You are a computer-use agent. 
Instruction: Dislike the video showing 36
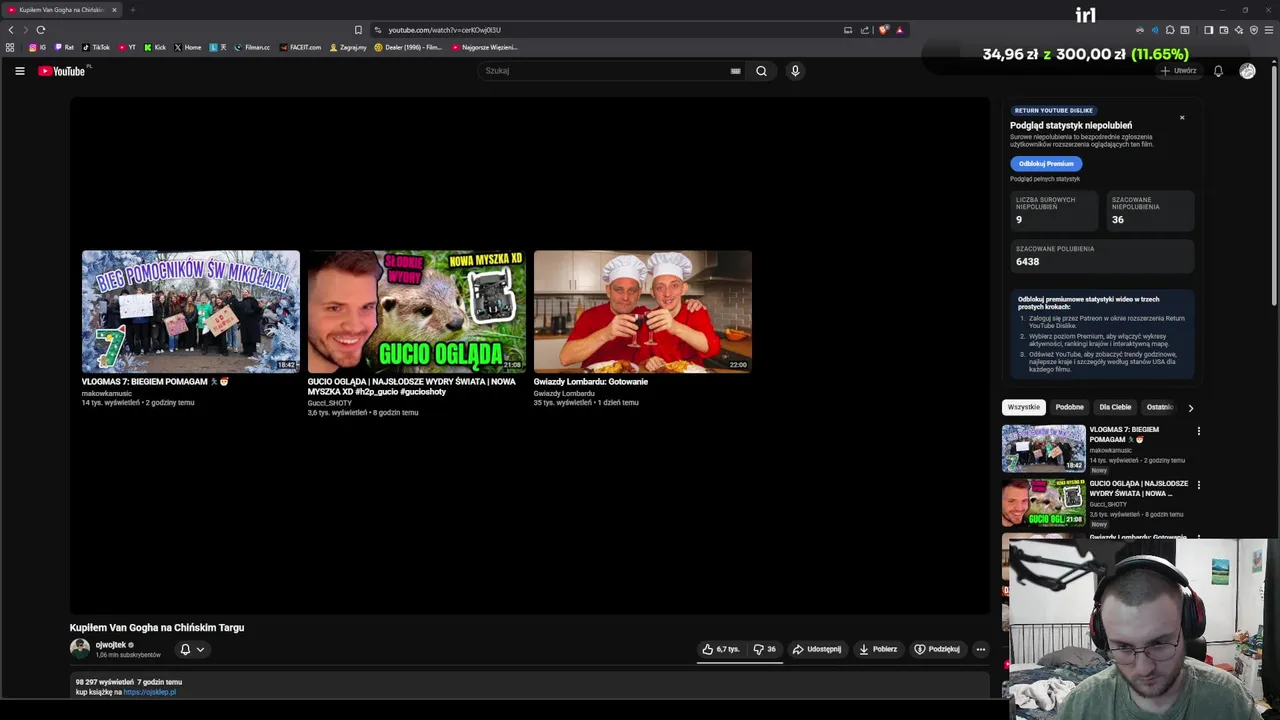[x=765, y=649]
